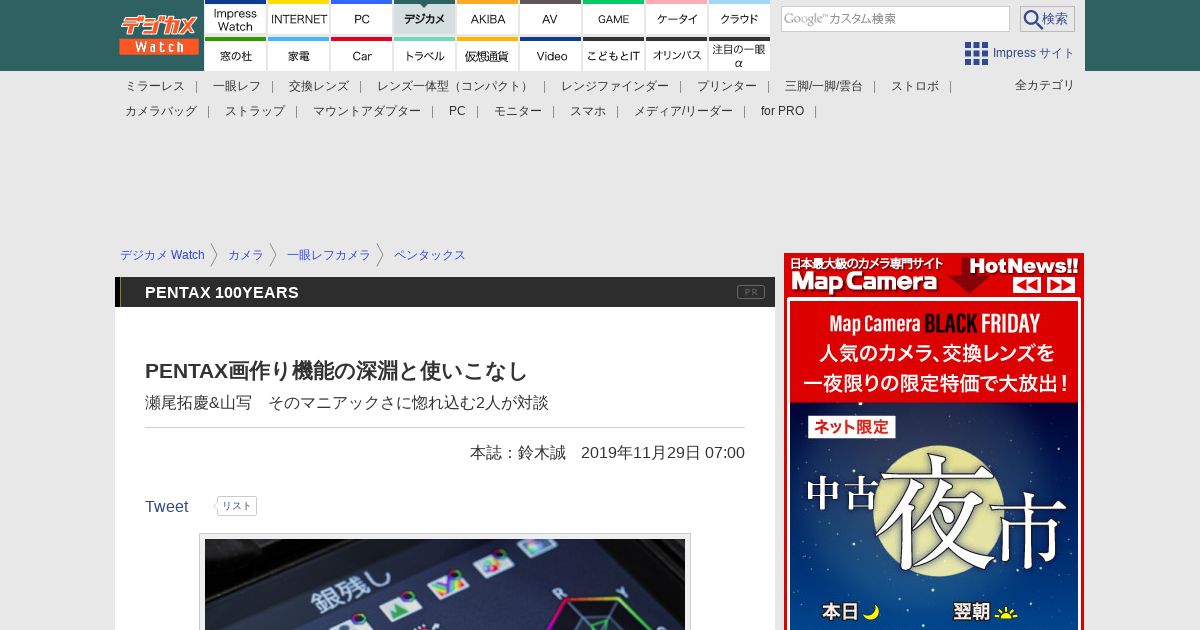
Task: Click Map Camera ad previous arrows
Action: (x=1027, y=285)
